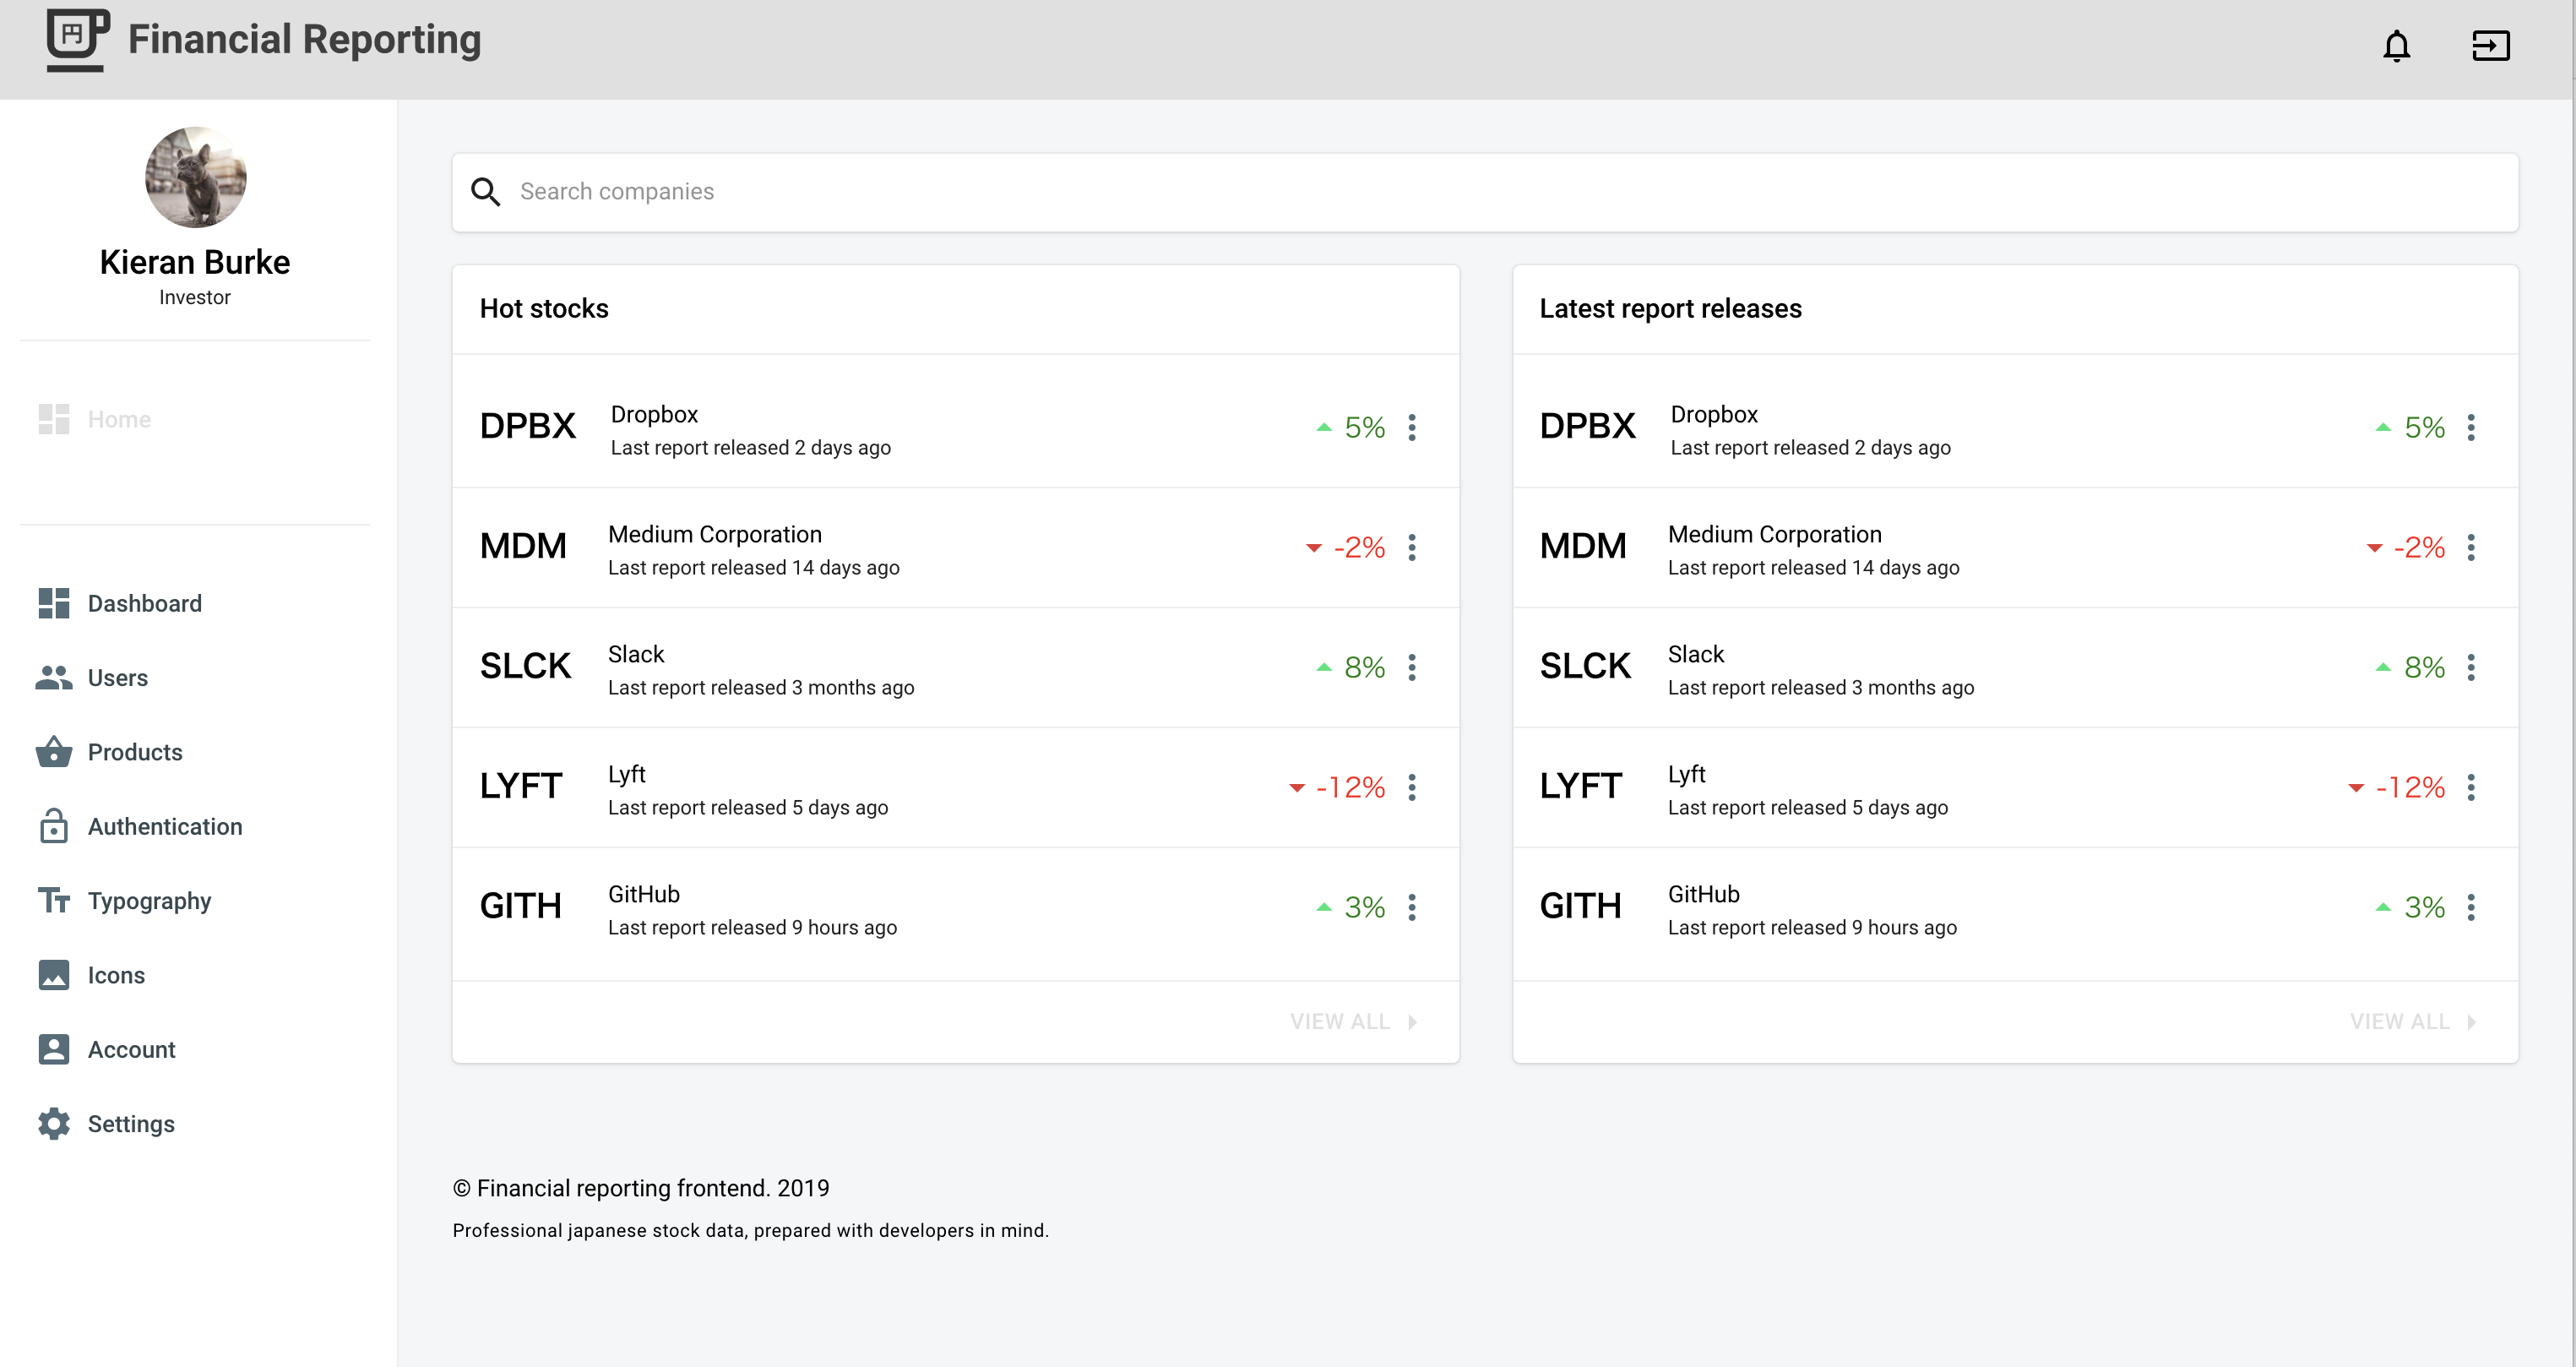Click the Settings gear icon in sidebar
This screenshot has width=2576, height=1367.
click(54, 1124)
